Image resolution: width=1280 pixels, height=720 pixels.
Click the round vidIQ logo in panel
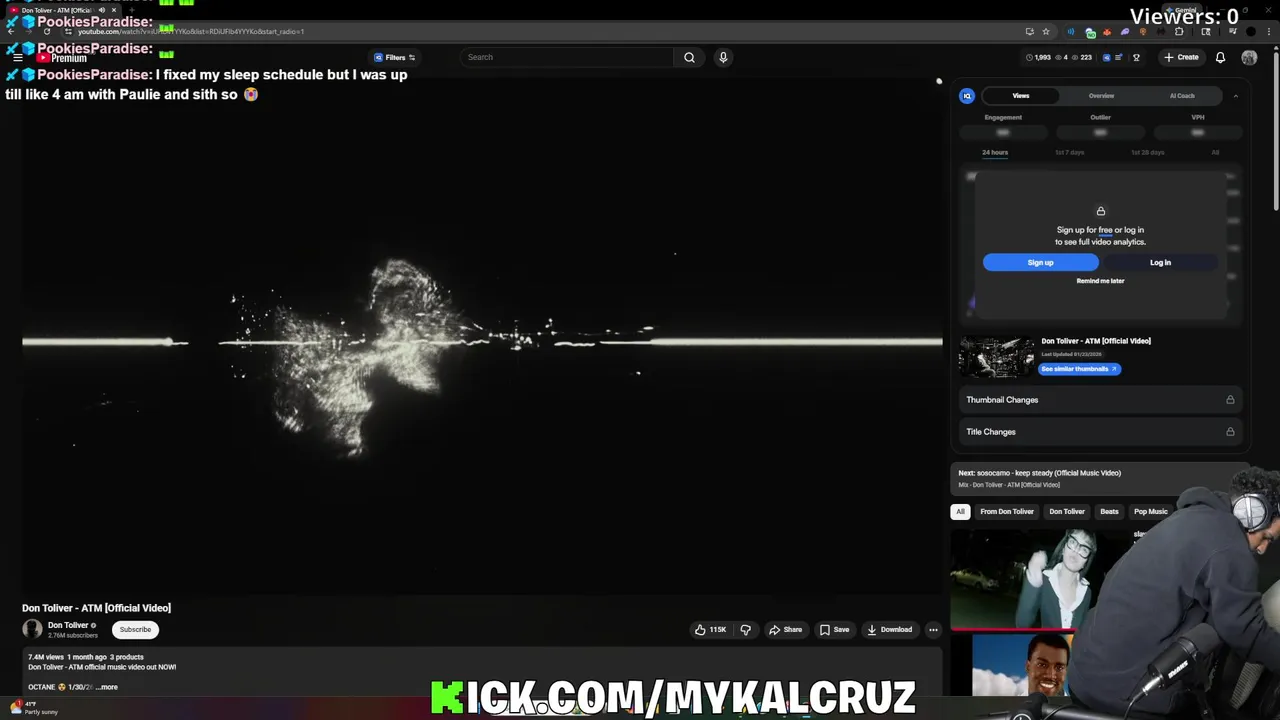point(967,96)
